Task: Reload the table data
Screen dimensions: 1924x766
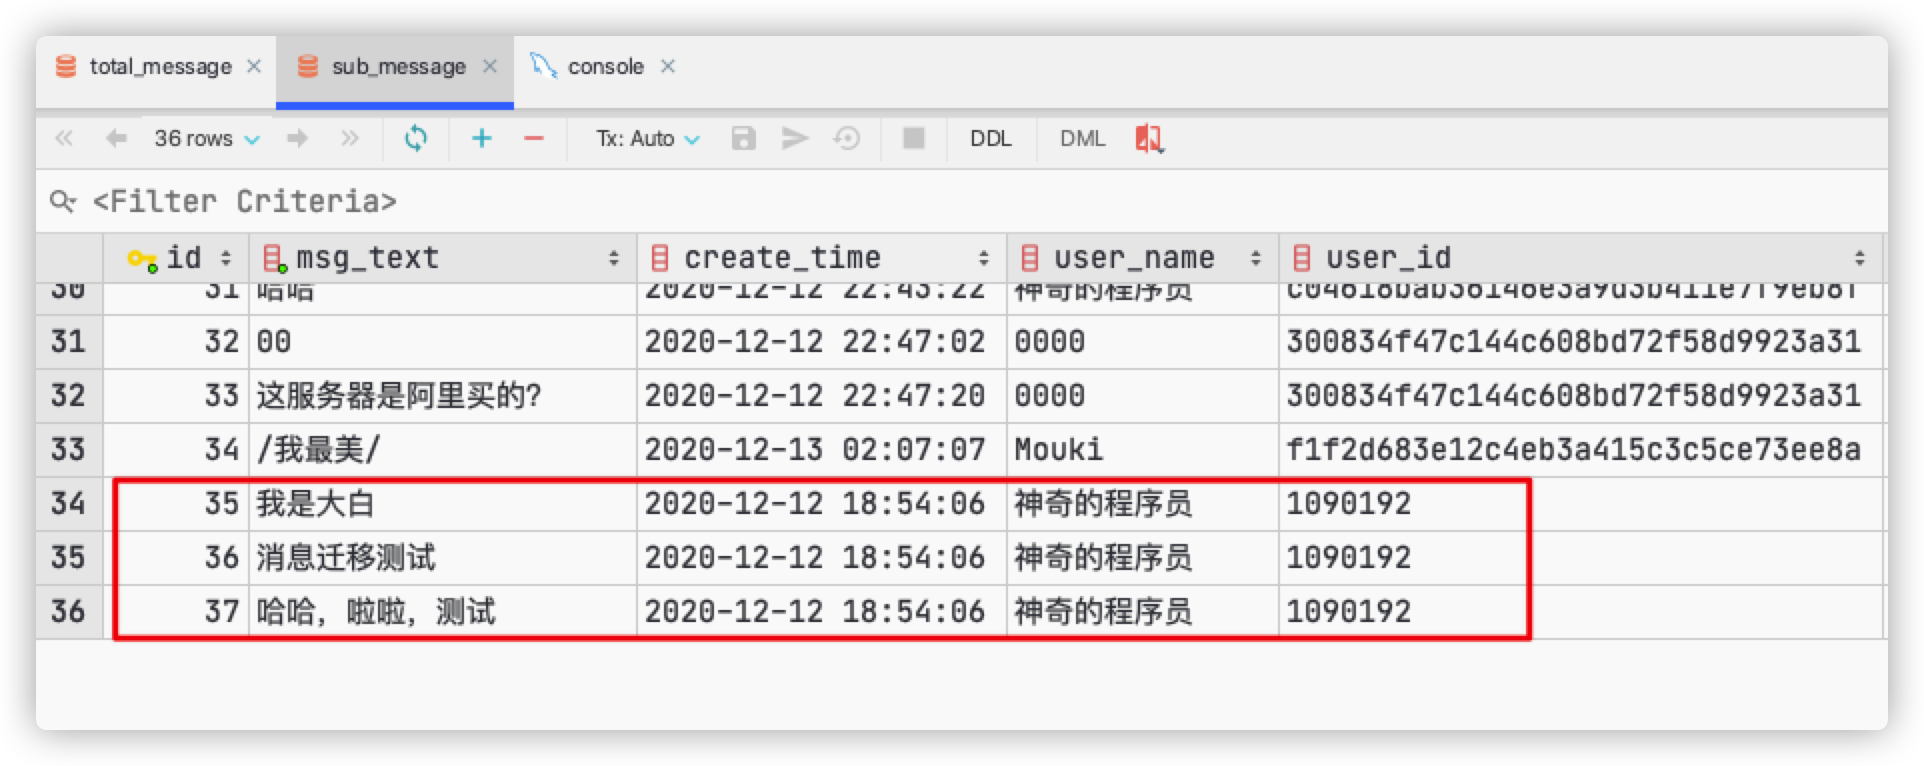Action: tap(416, 139)
